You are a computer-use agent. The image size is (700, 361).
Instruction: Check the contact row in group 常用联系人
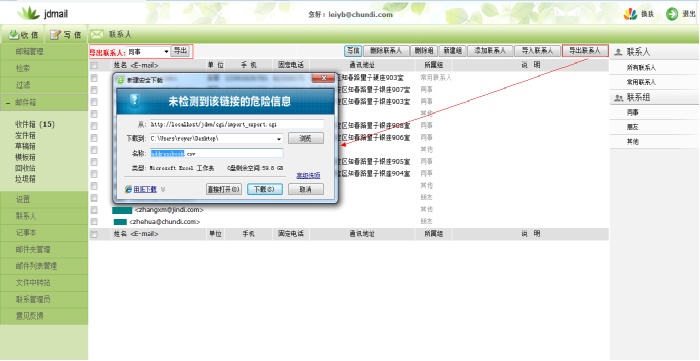(x=94, y=78)
